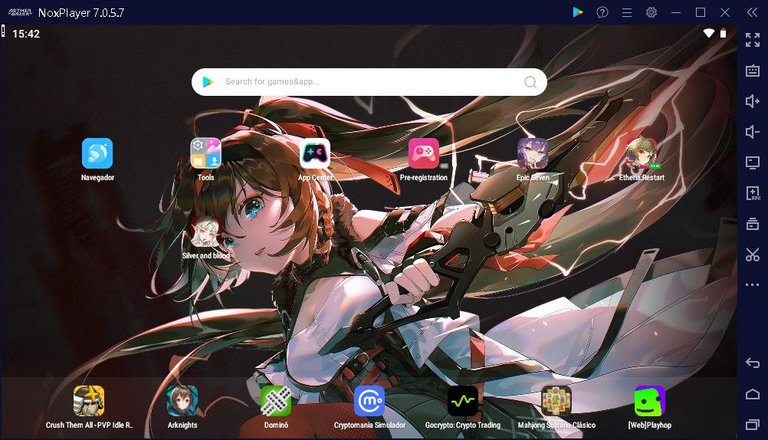Click the 15:42 clock text
768x440 pixels.
tap(26, 34)
